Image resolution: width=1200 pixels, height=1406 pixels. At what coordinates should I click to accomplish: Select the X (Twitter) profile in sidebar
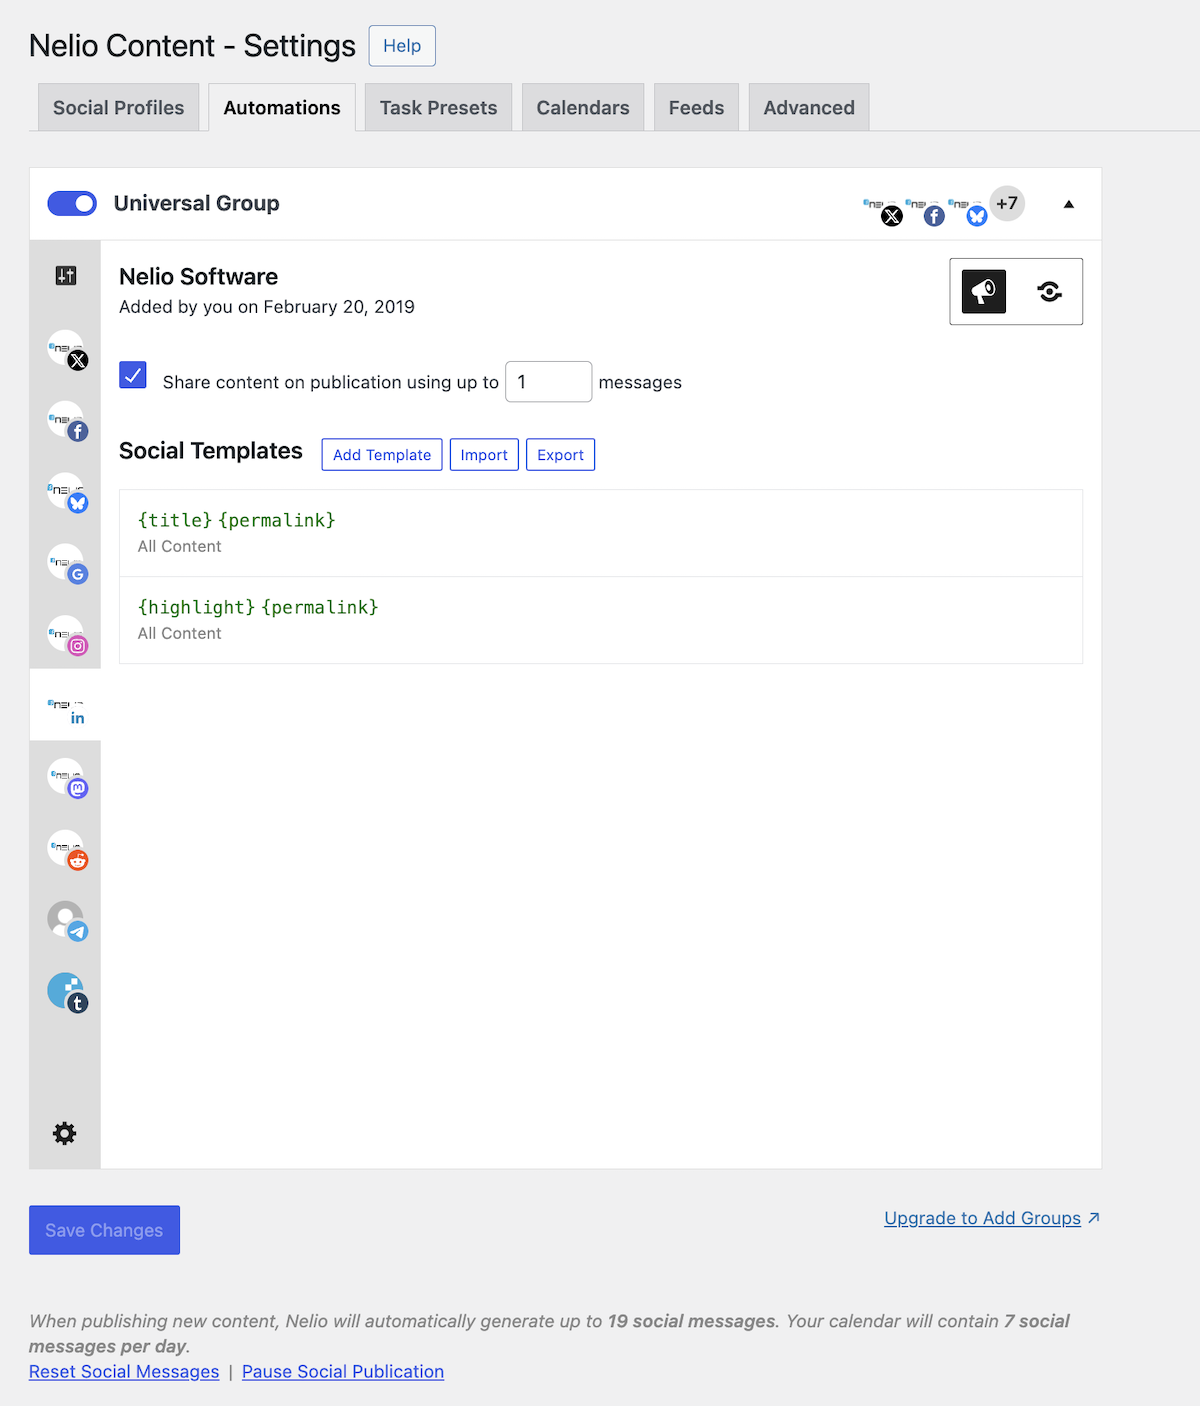click(x=67, y=350)
